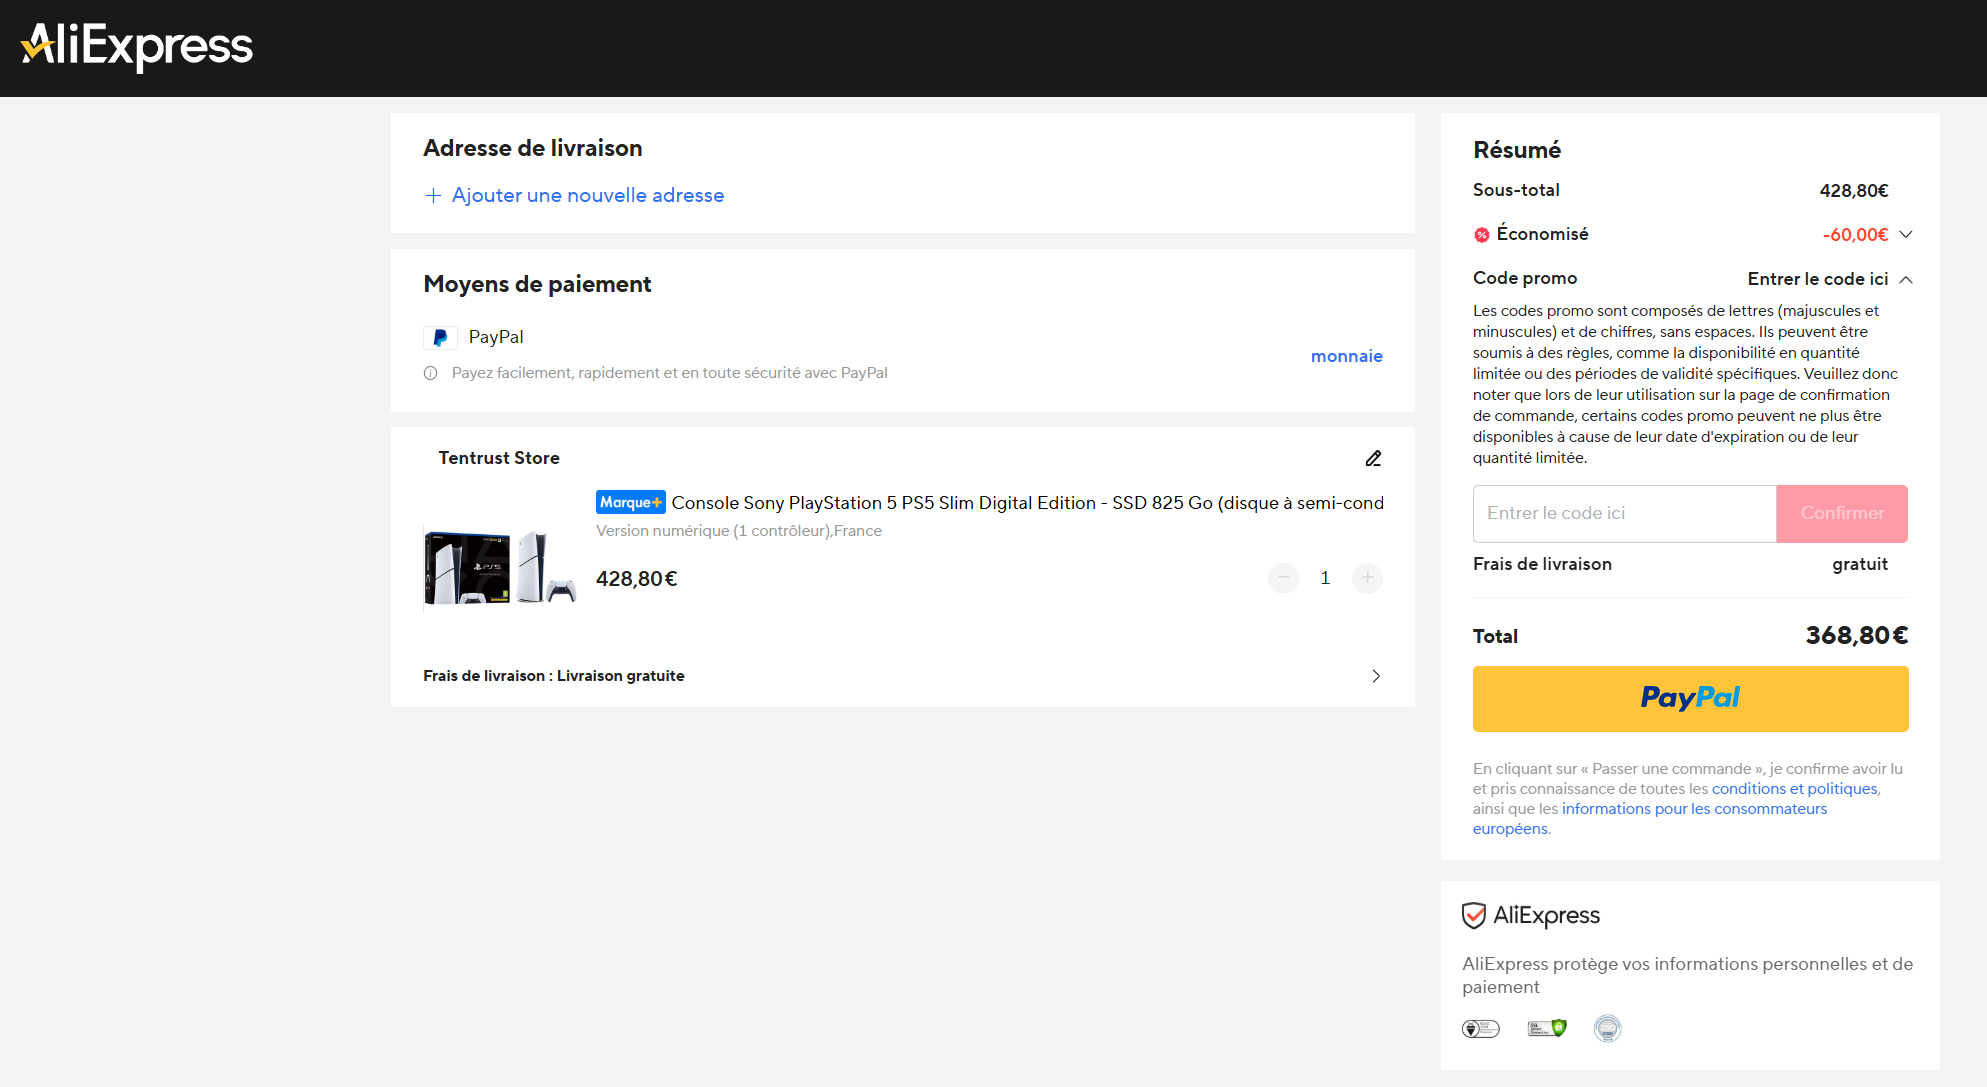Click the green SSL security badge
This screenshot has width=1987, height=1087.
pos(1546,1028)
